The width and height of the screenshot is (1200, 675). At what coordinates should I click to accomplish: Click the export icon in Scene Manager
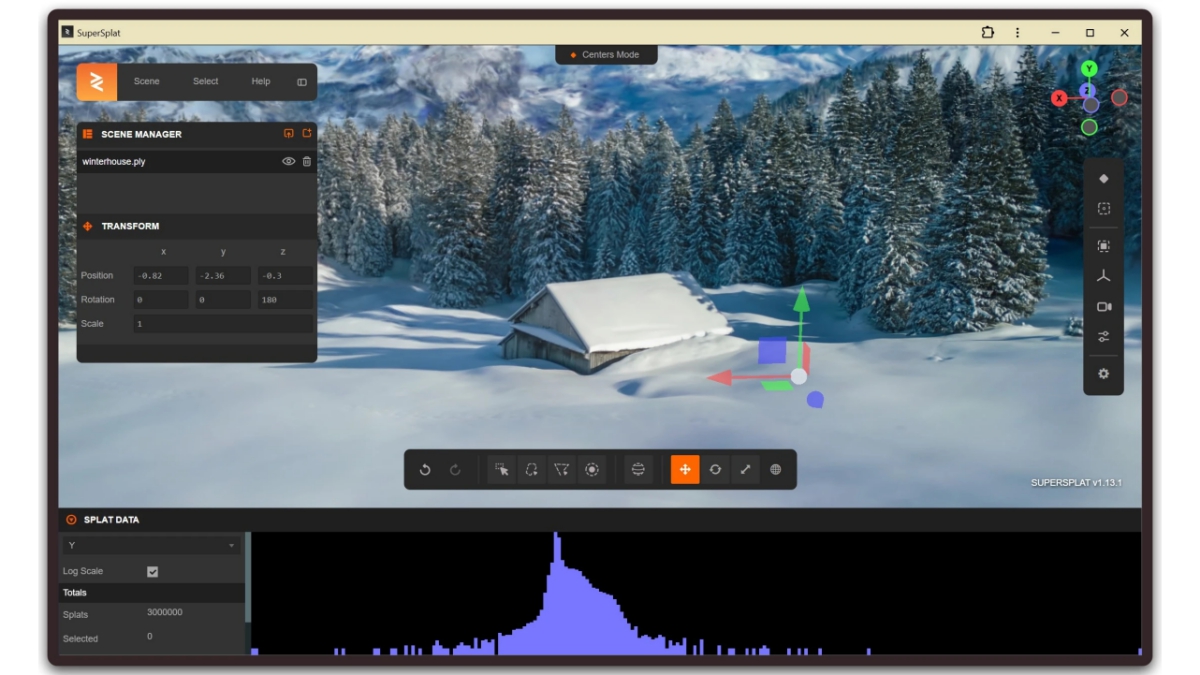[306, 133]
